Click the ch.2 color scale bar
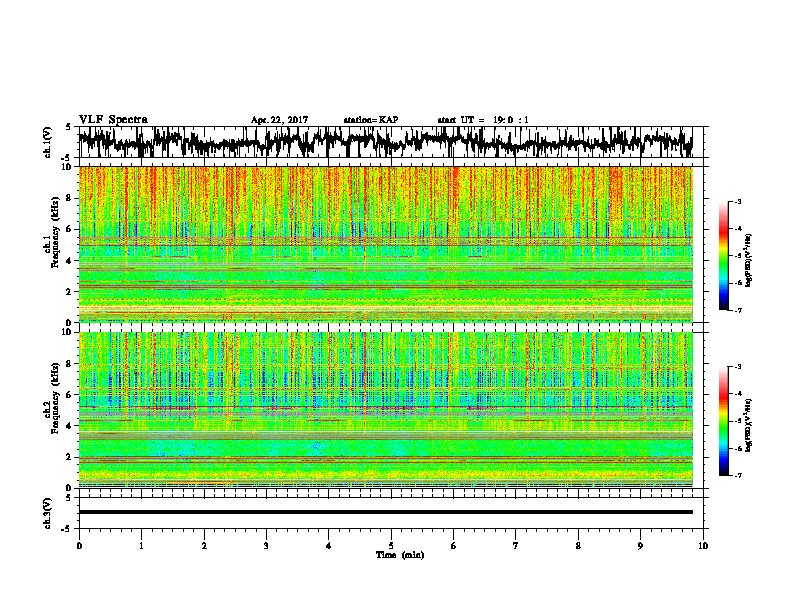Image resolution: width=792 pixels, height=612 pixels. 723,421
